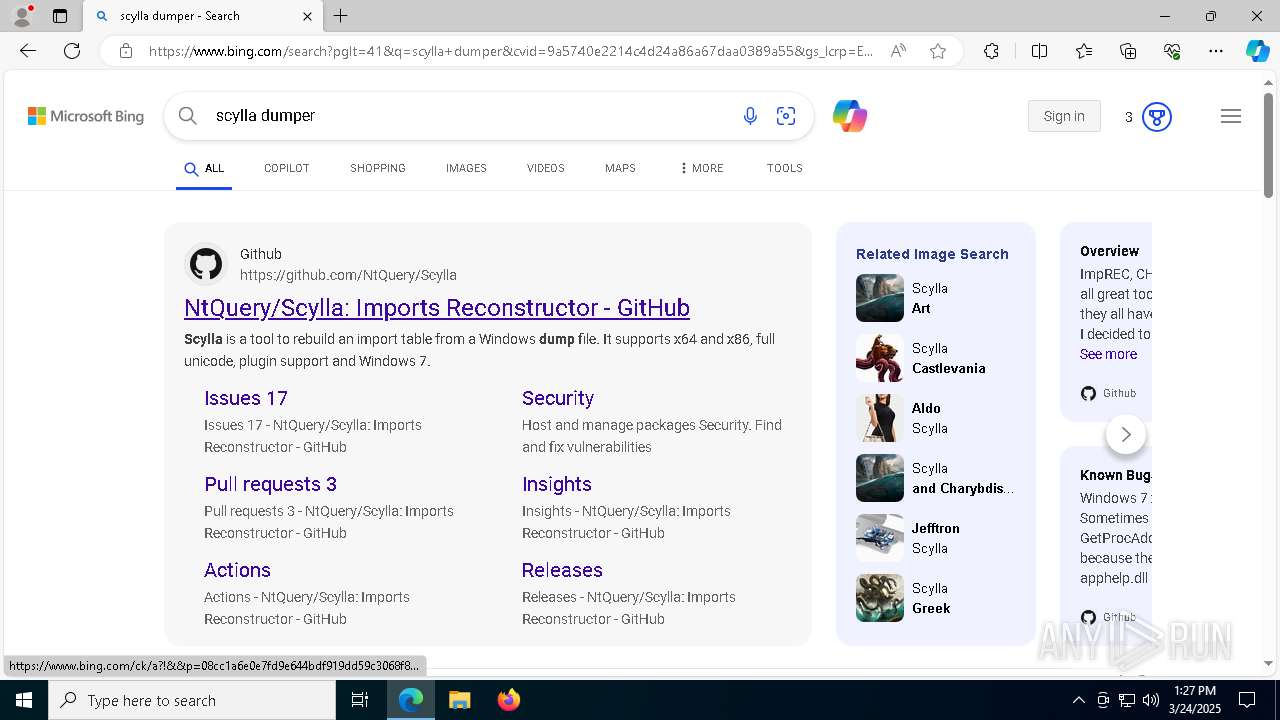Click the GitHub favicon of result
This screenshot has height=720, width=1280.
pos(206,264)
